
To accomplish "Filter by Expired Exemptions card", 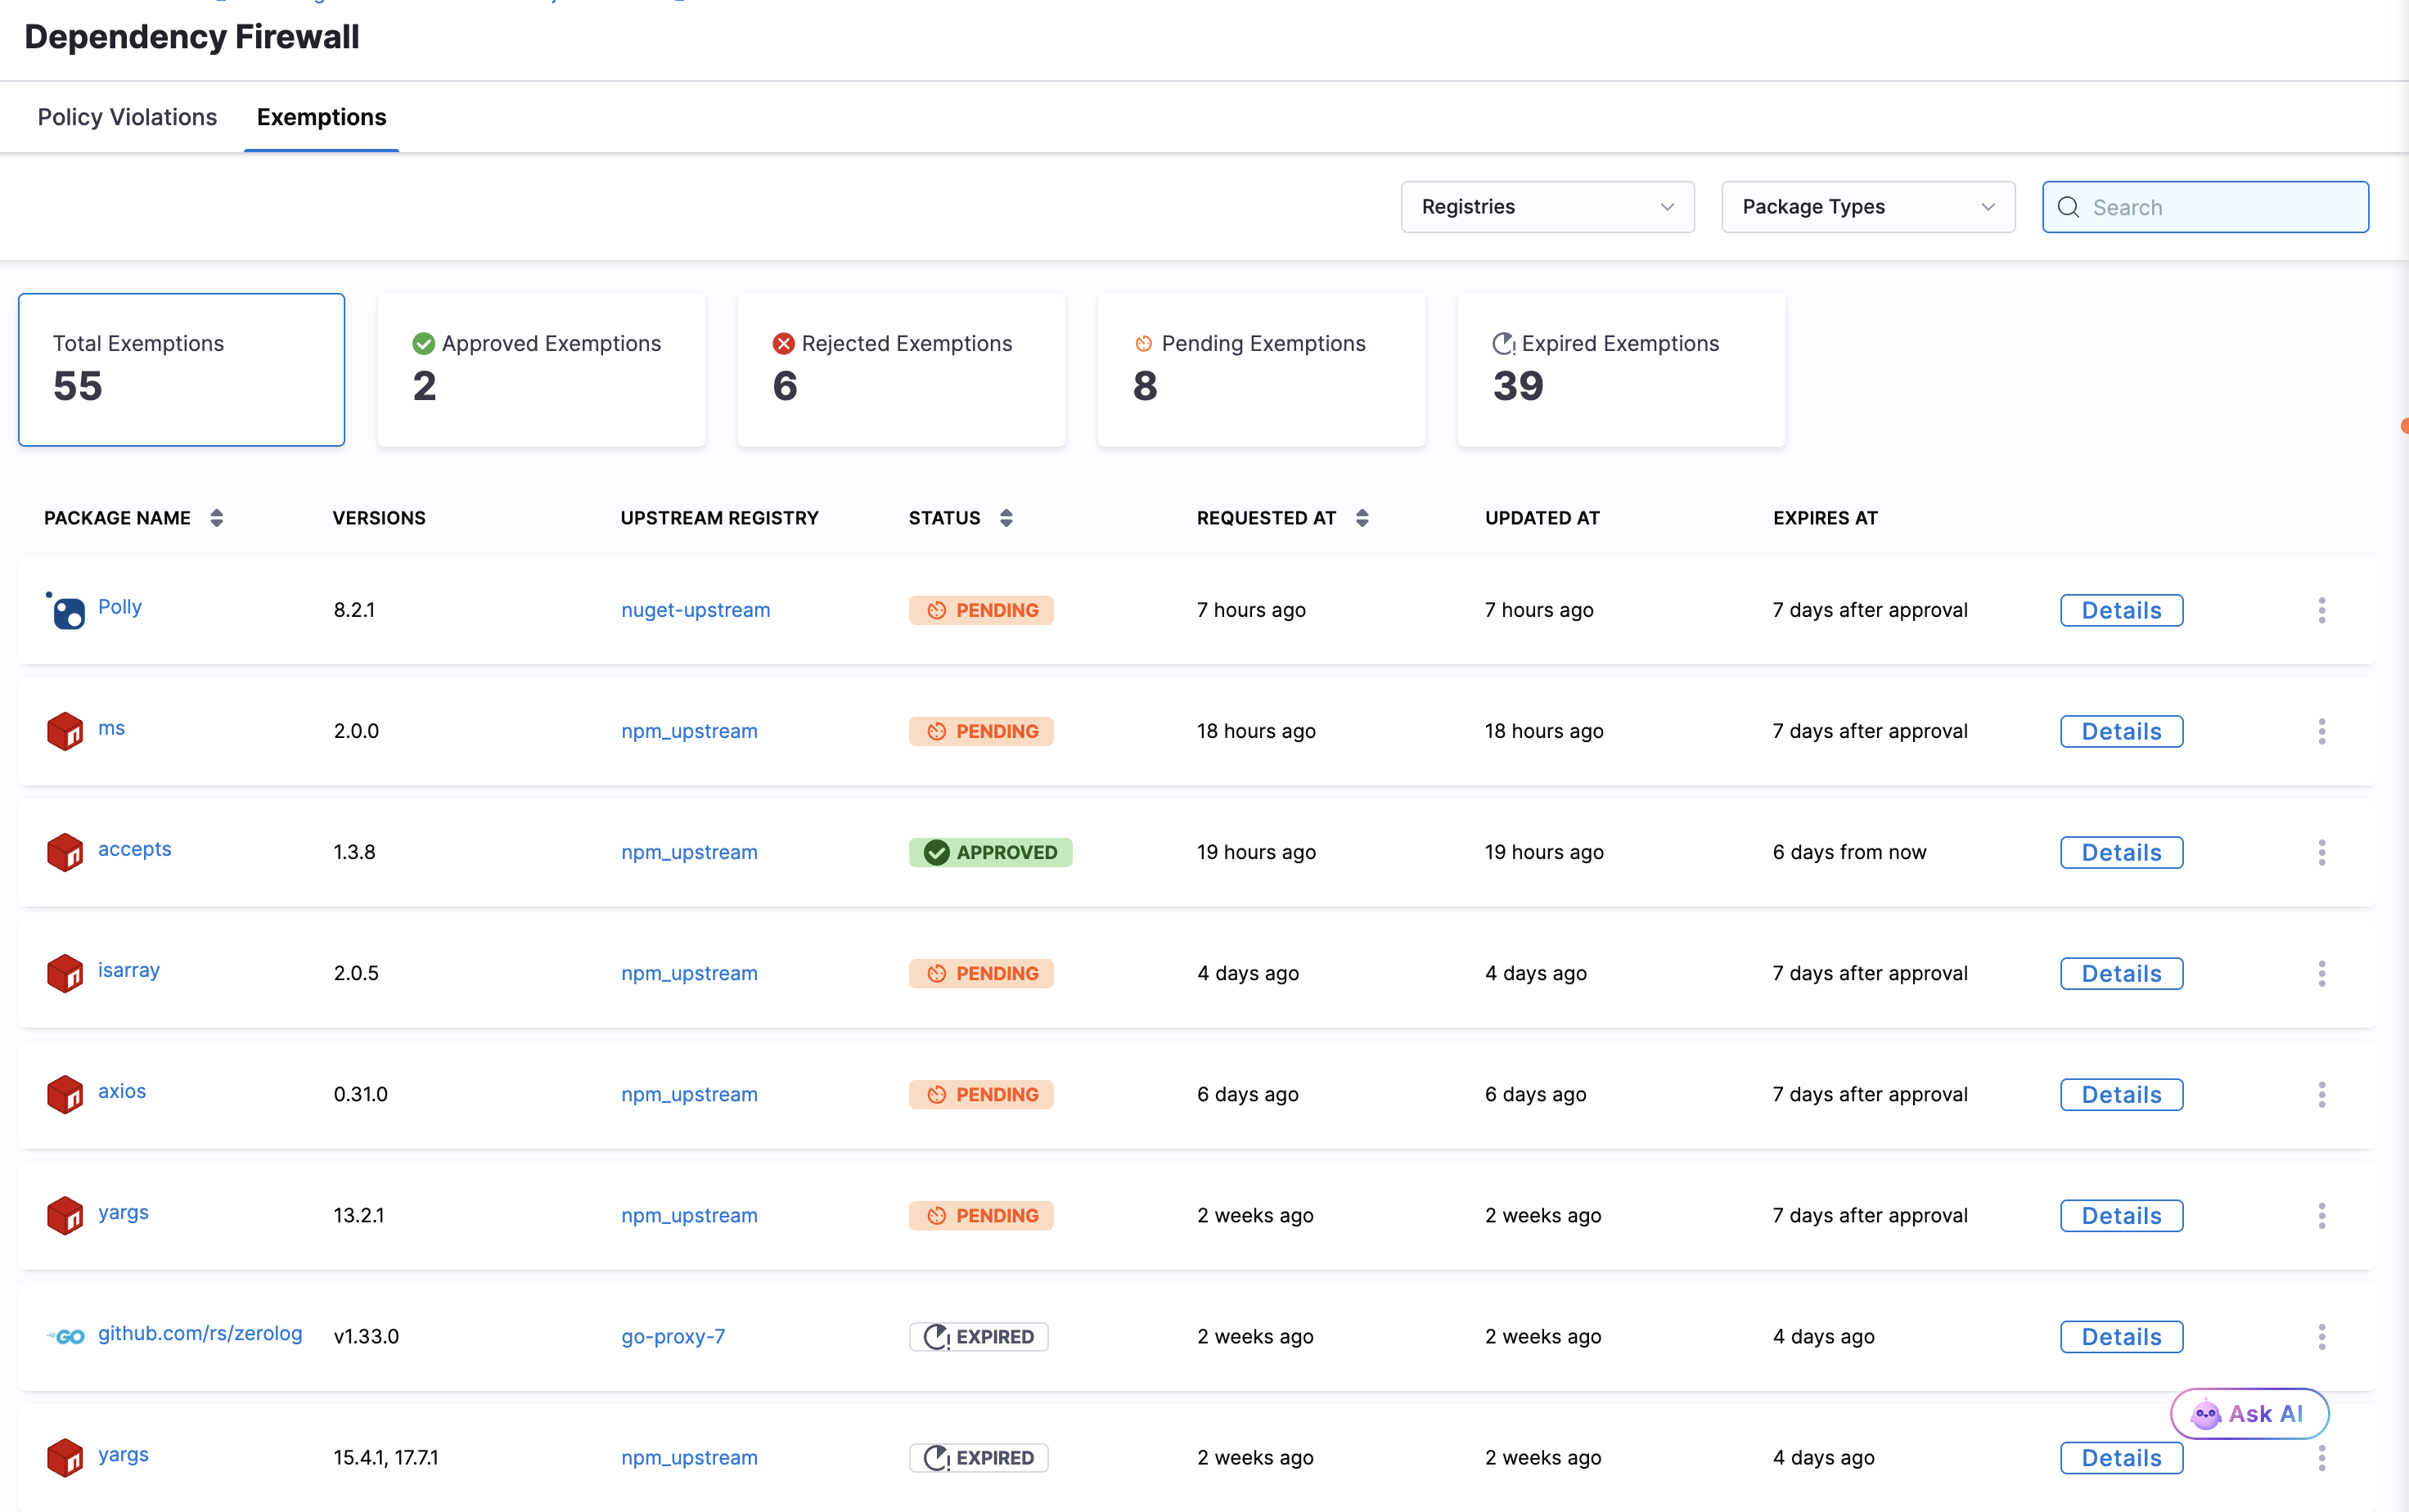I will pos(1621,369).
